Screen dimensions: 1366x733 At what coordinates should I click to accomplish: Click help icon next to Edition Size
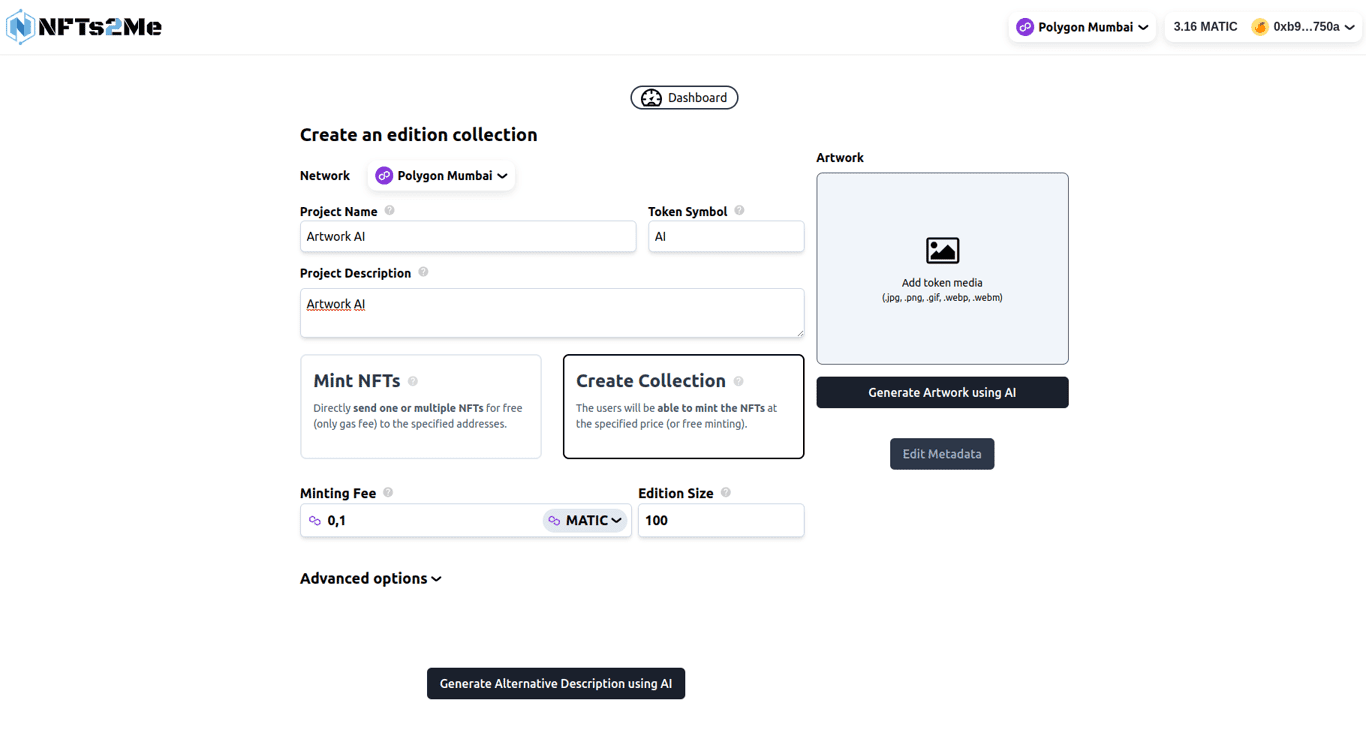tap(726, 493)
